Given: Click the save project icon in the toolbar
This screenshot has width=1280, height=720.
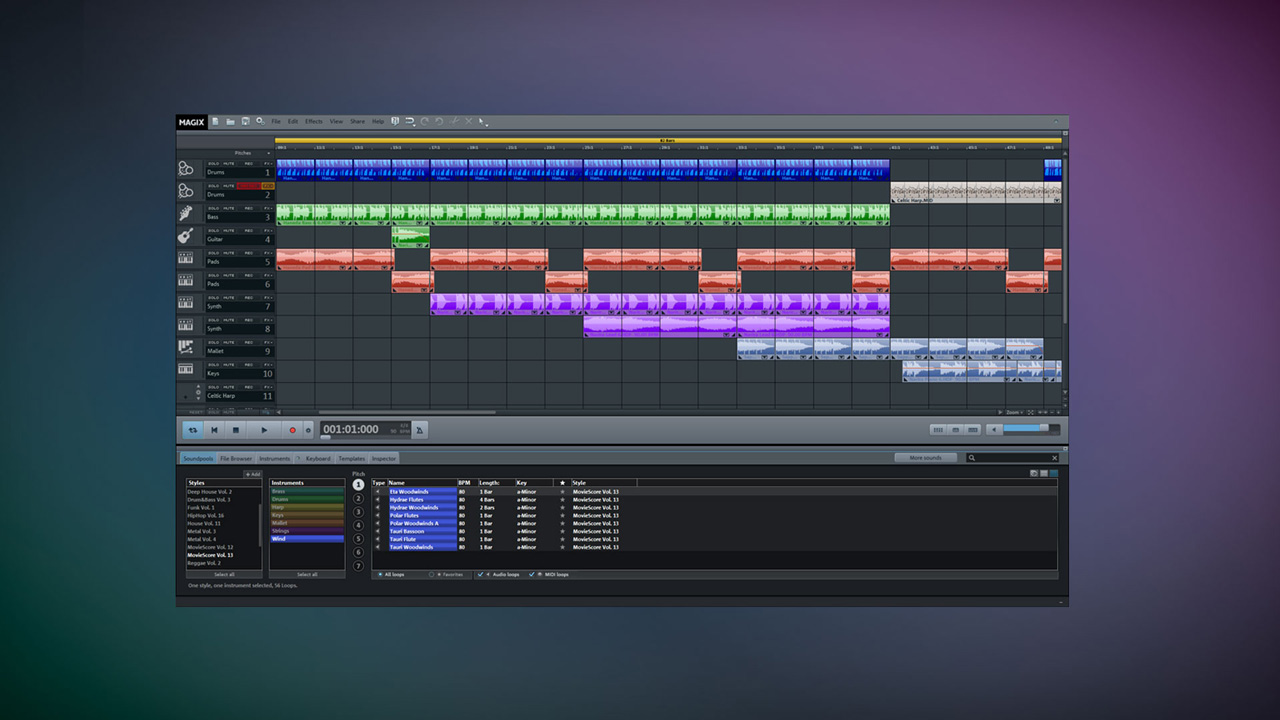Looking at the screenshot, I should 245,121.
